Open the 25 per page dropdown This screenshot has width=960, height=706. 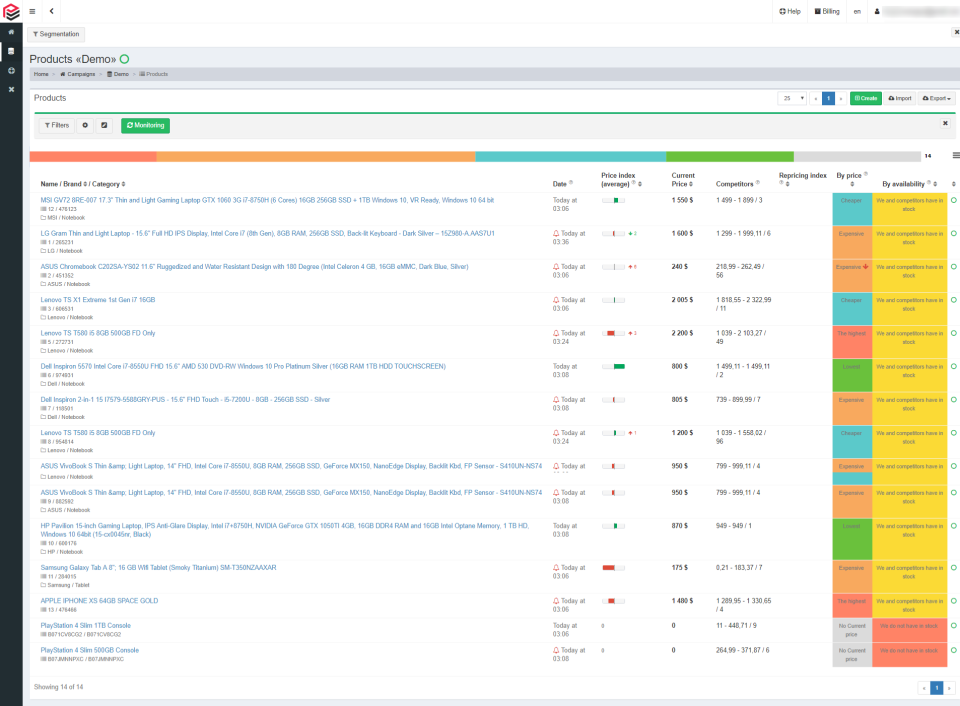[x=792, y=99]
